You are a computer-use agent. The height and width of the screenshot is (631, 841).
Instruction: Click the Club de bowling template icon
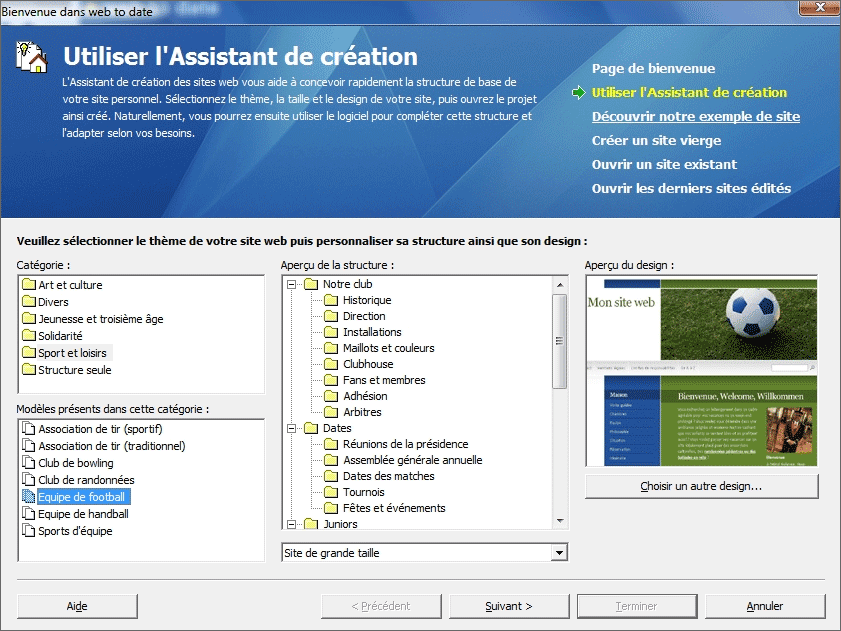pos(29,463)
